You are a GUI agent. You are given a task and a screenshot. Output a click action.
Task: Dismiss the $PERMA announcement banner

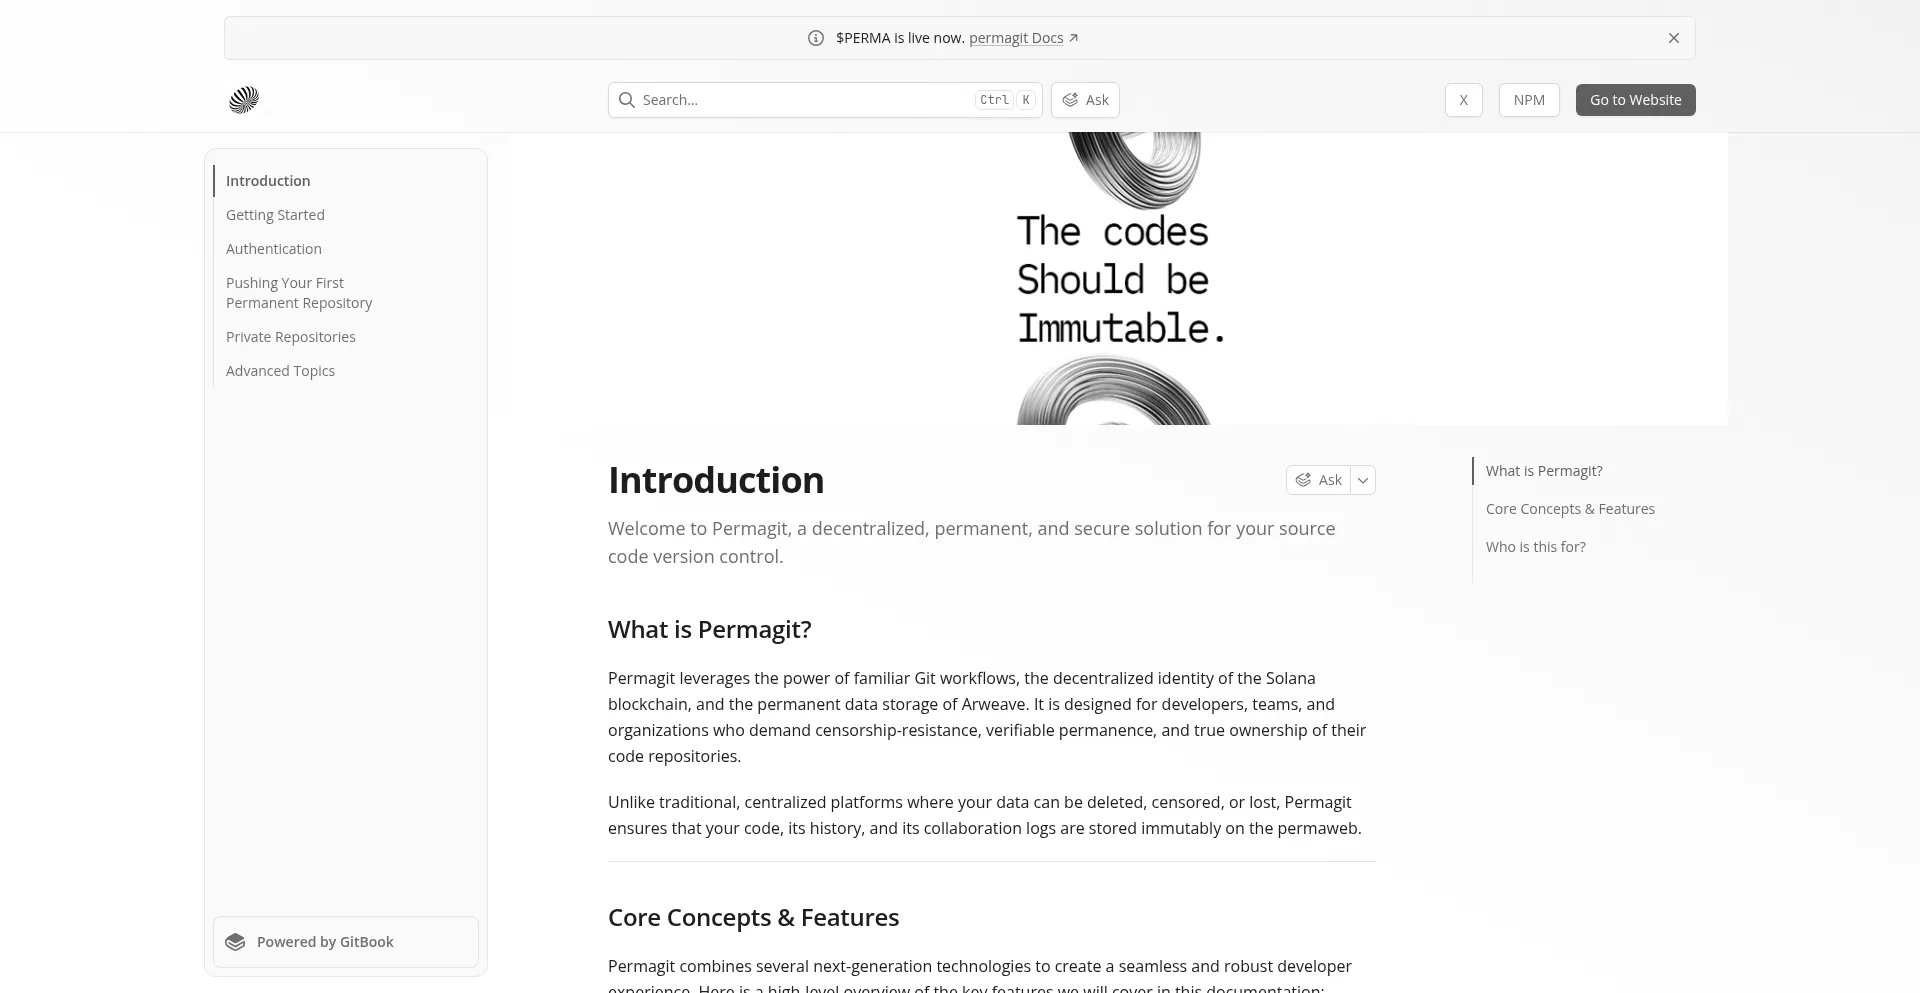(x=1674, y=38)
